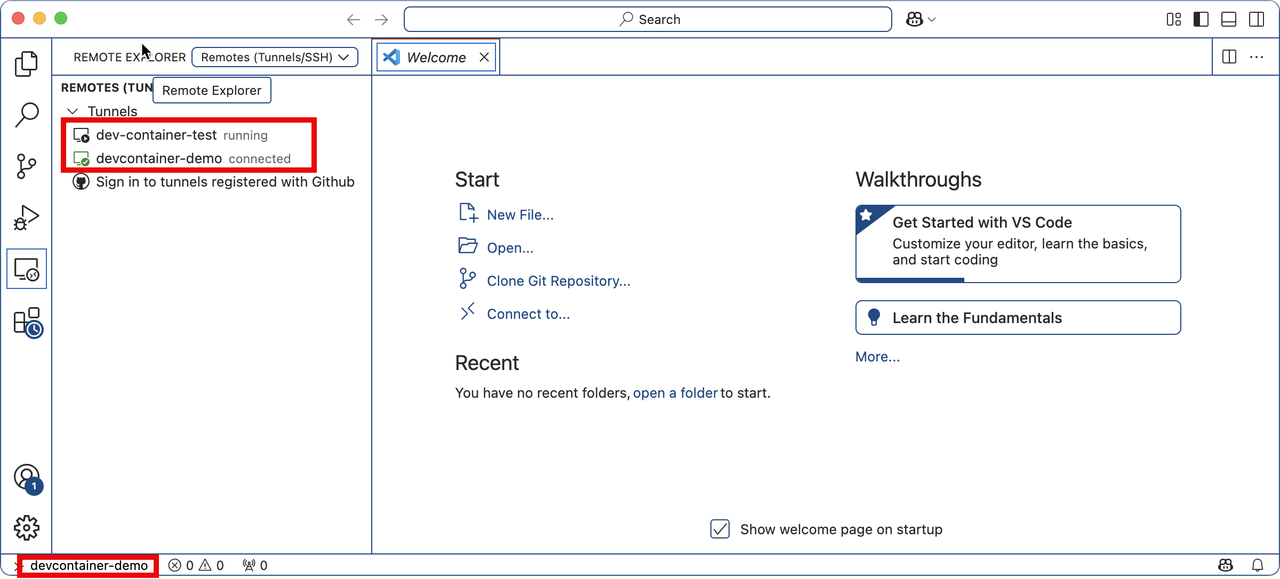Open the Remotes (Tunnels/SSH) dropdown
1280x579 pixels.
[x=275, y=57]
